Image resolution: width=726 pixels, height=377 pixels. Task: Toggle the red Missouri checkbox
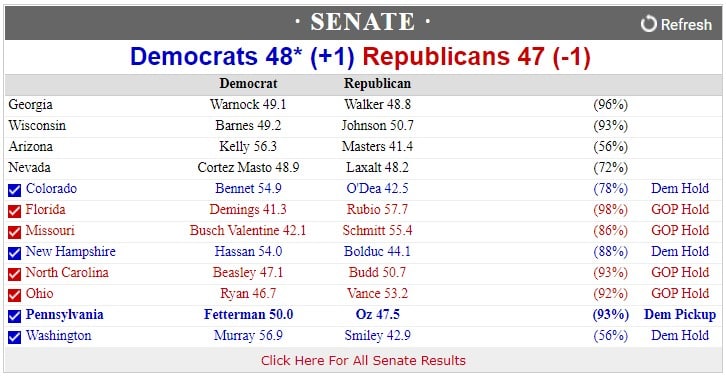point(14,232)
